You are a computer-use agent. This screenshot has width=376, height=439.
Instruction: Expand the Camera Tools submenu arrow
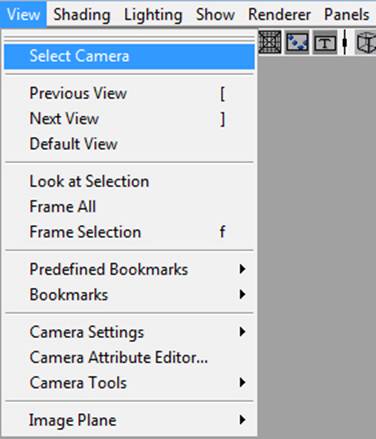[243, 382]
